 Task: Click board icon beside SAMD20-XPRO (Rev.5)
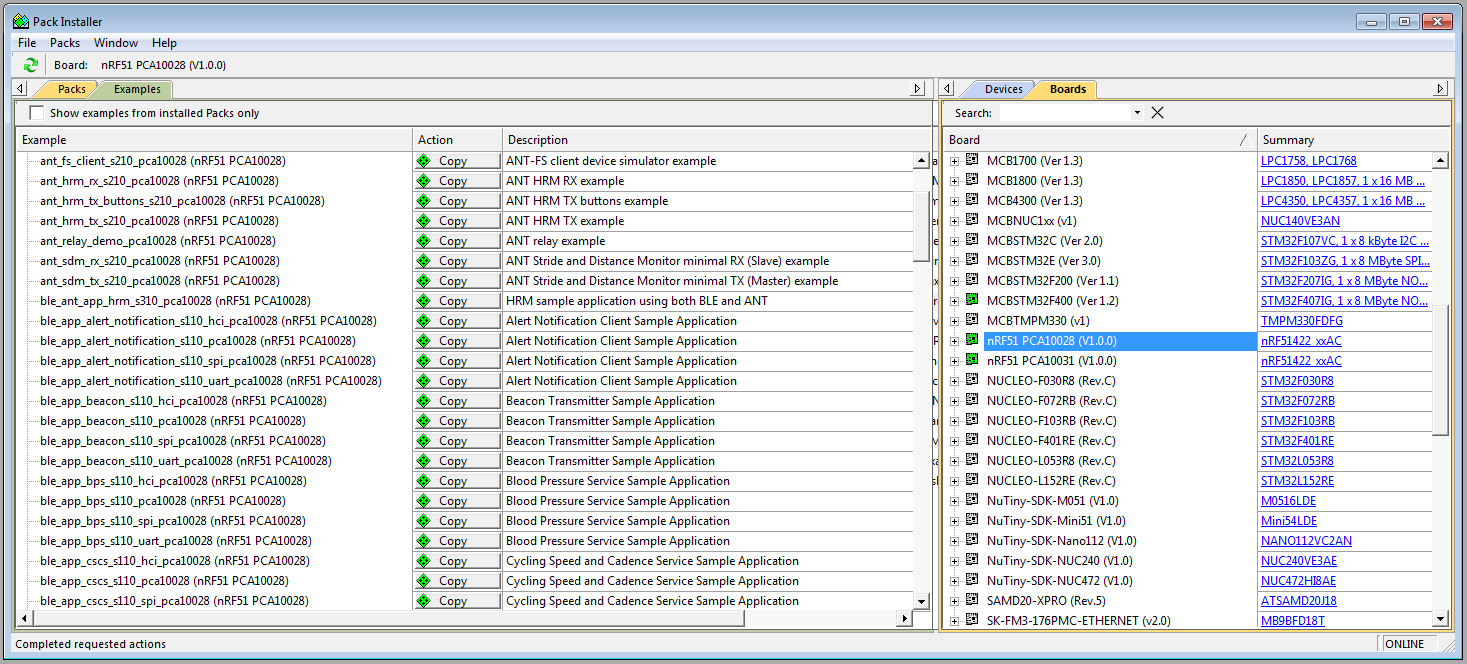click(972, 600)
